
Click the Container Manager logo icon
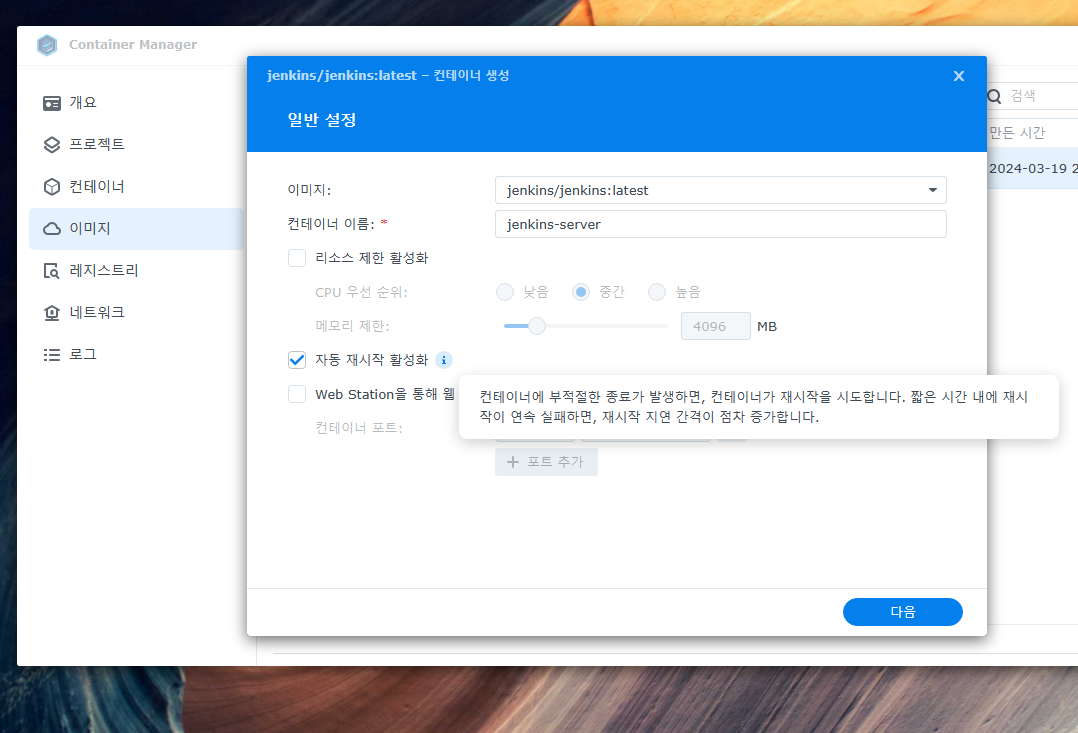point(47,45)
